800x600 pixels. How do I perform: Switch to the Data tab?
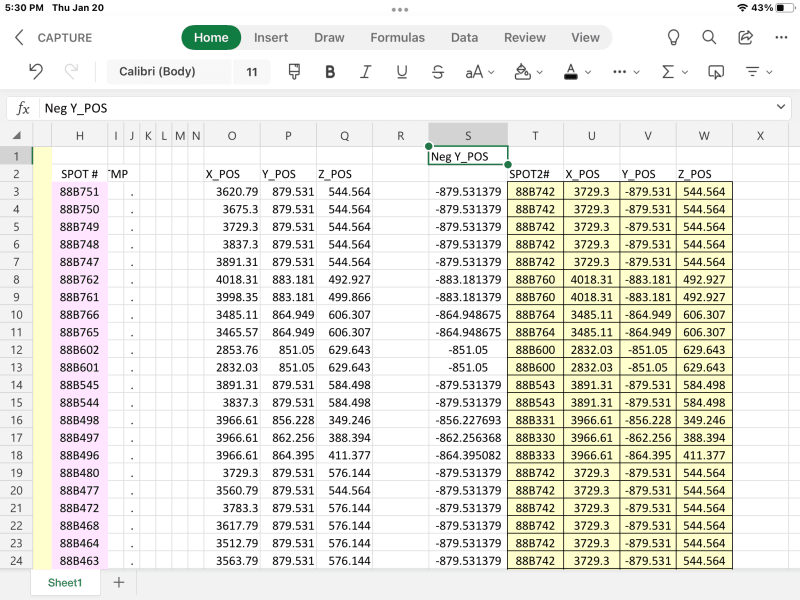click(464, 37)
